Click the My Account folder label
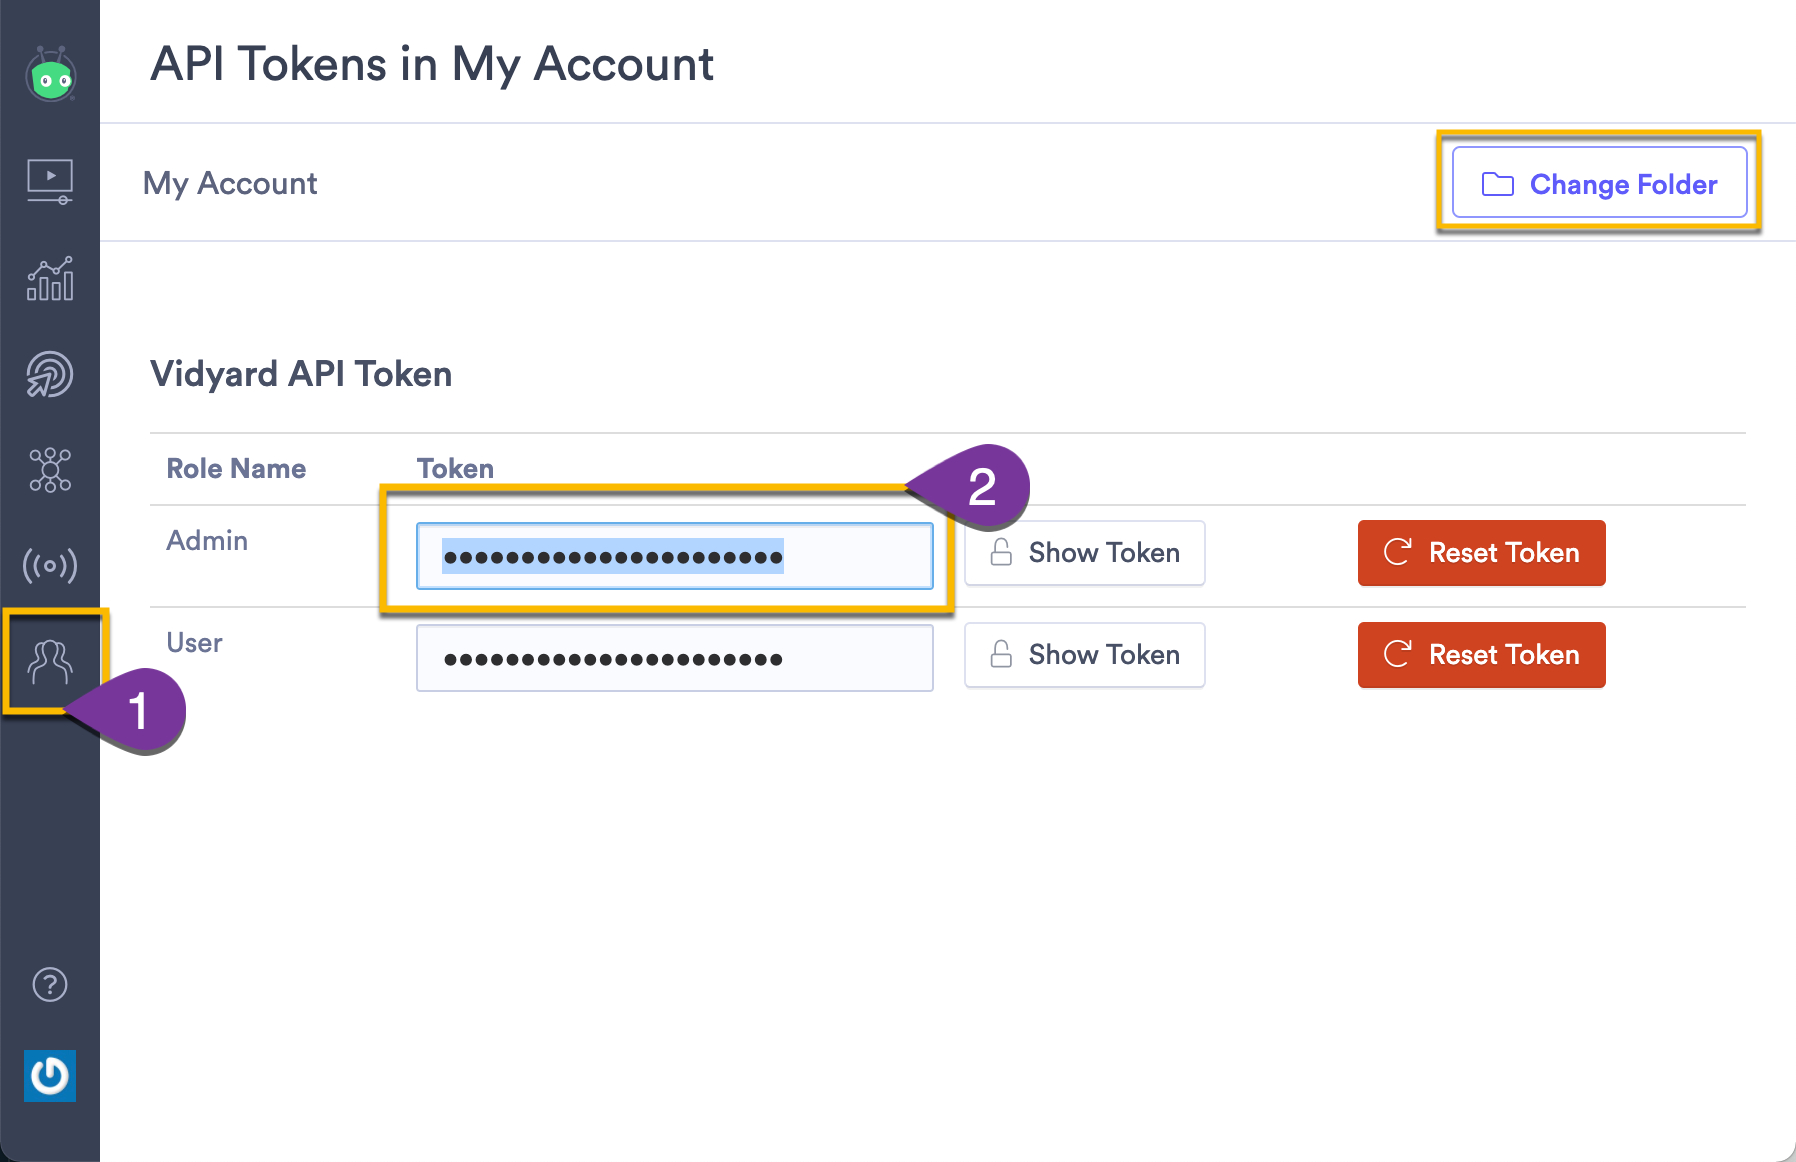 click(230, 183)
